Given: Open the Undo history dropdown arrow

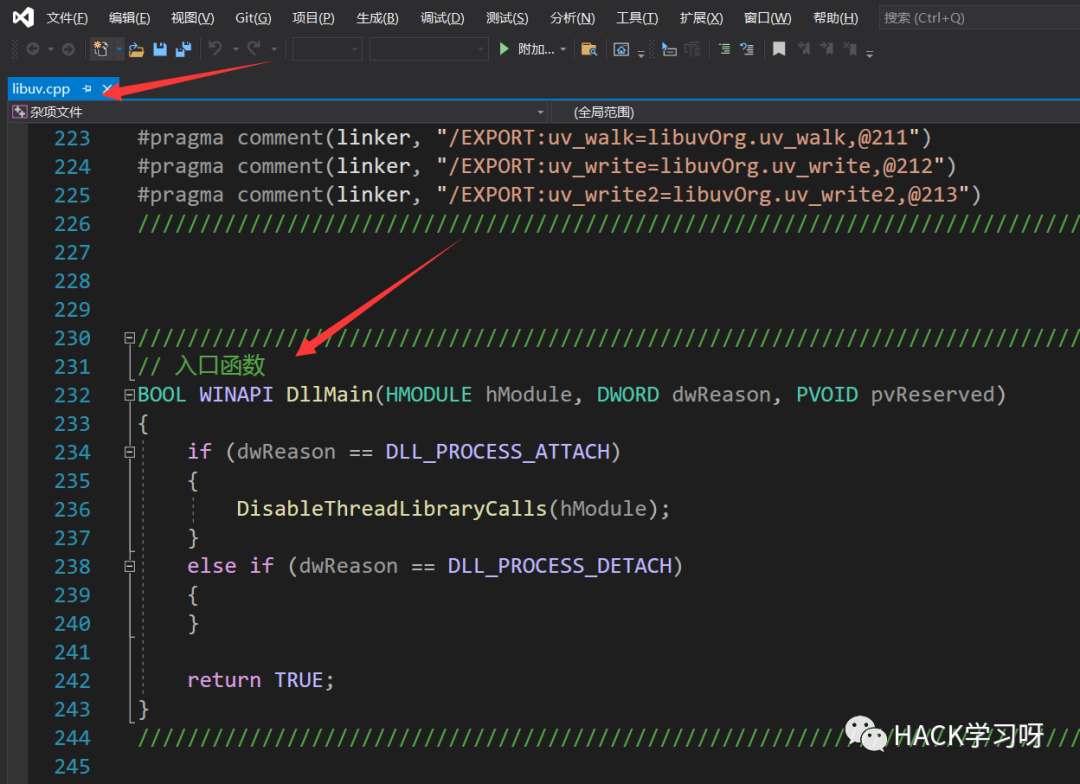Looking at the screenshot, I should coord(236,50).
